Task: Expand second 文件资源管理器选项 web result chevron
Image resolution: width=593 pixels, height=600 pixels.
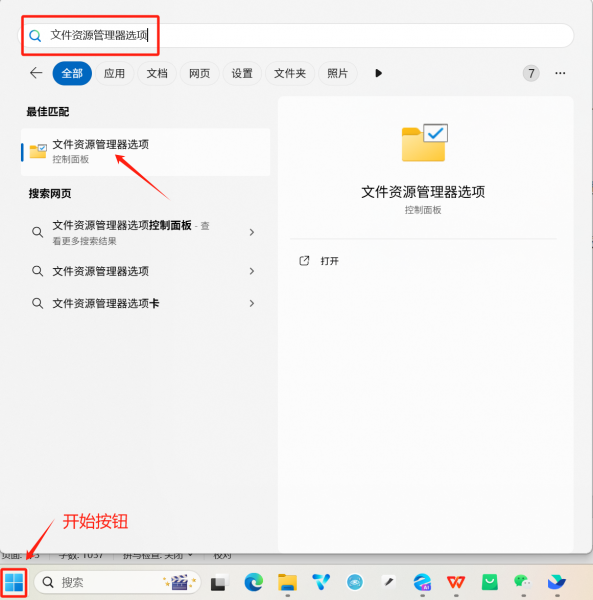Action: click(x=252, y=271)
